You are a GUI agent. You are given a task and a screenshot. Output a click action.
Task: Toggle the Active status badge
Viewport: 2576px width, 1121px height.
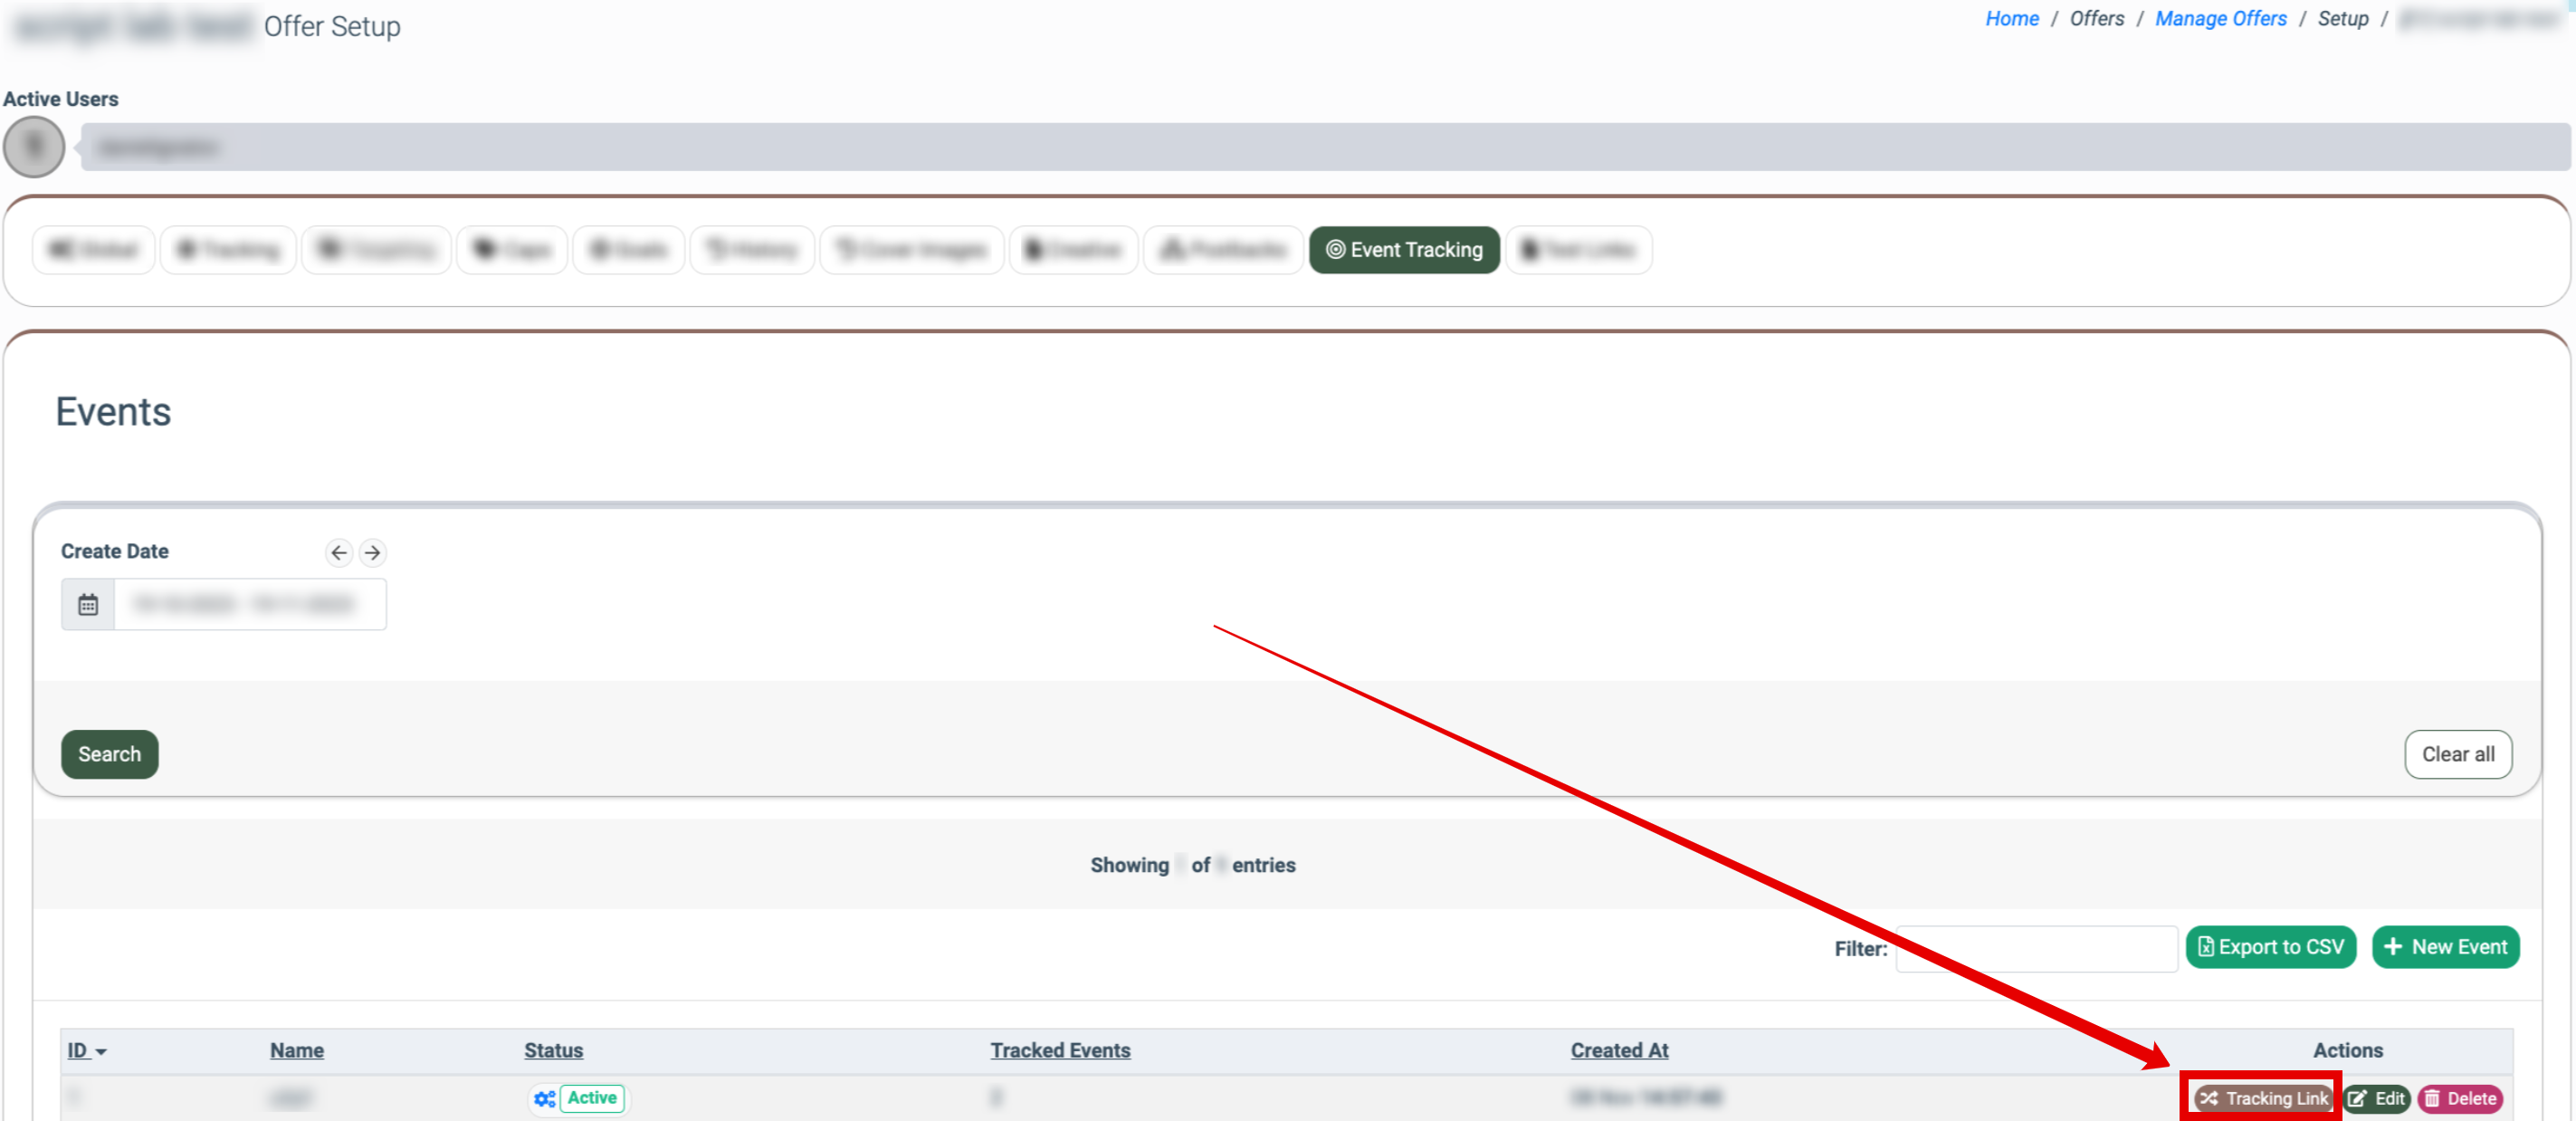tap(592, 1098)
